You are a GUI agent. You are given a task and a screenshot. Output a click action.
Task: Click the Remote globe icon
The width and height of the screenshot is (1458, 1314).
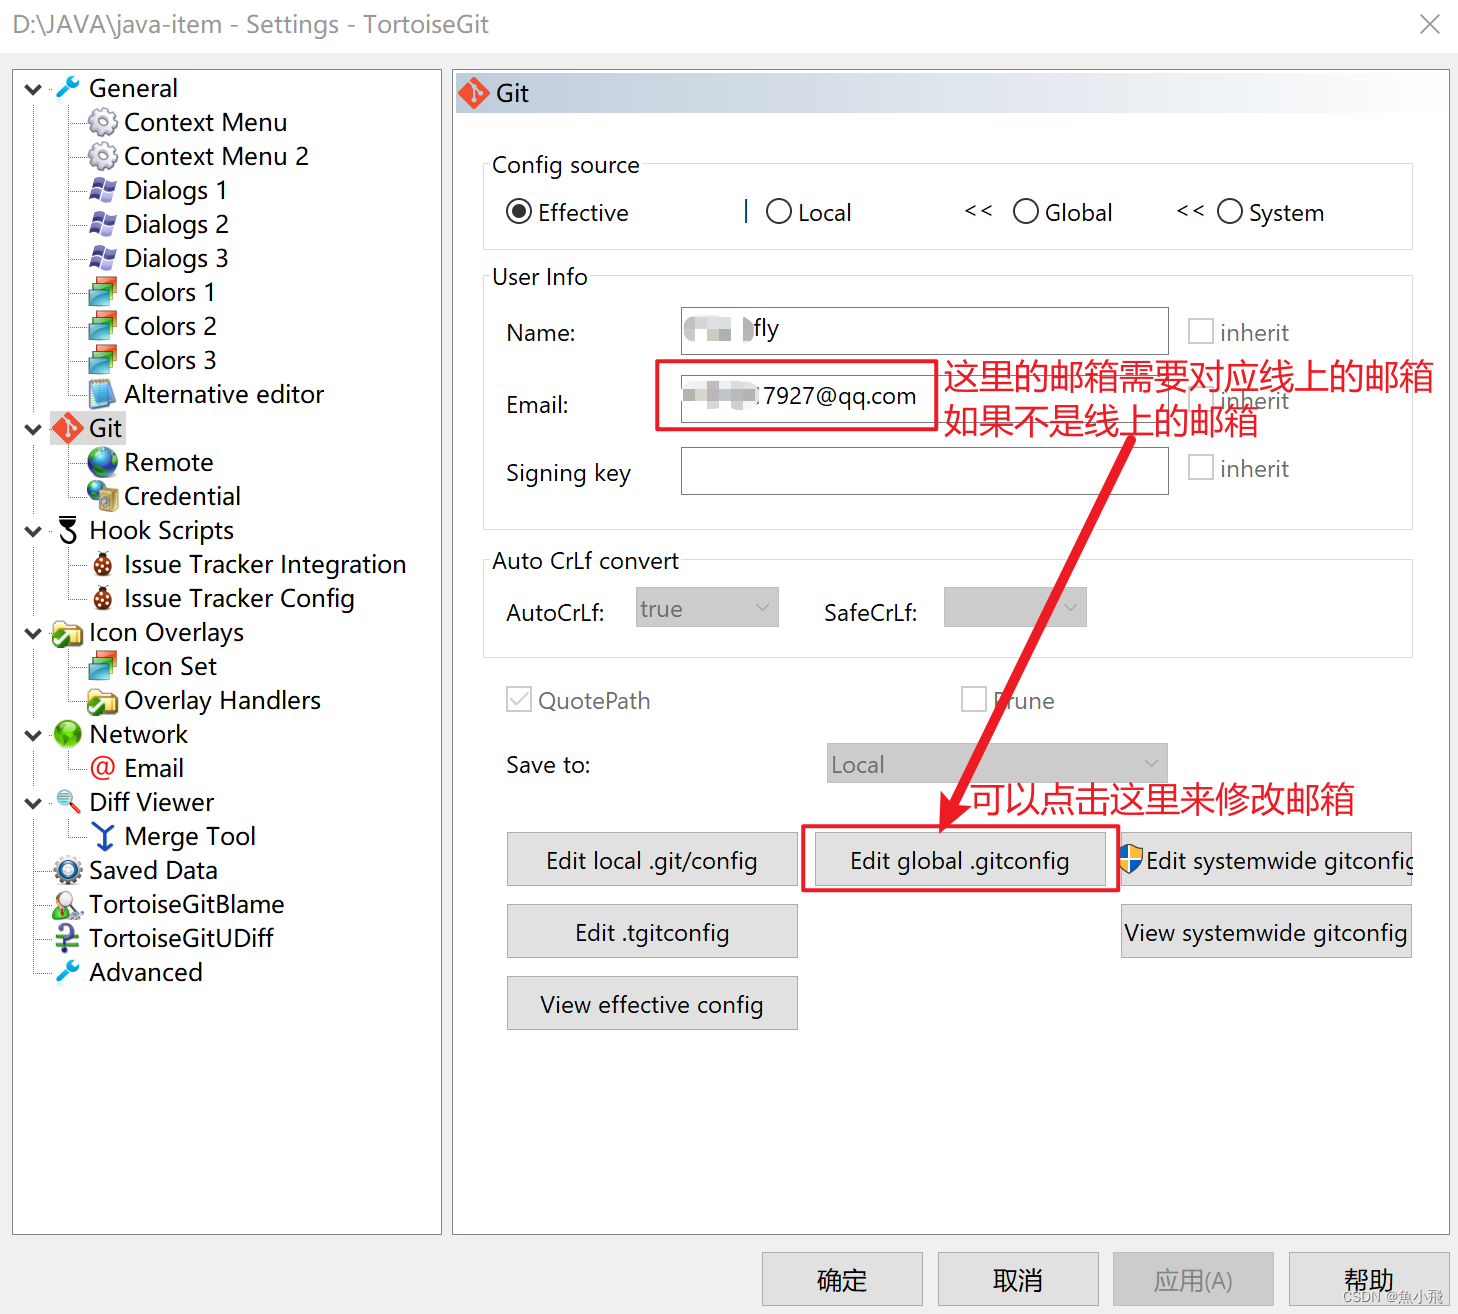(x=103, y=462)
